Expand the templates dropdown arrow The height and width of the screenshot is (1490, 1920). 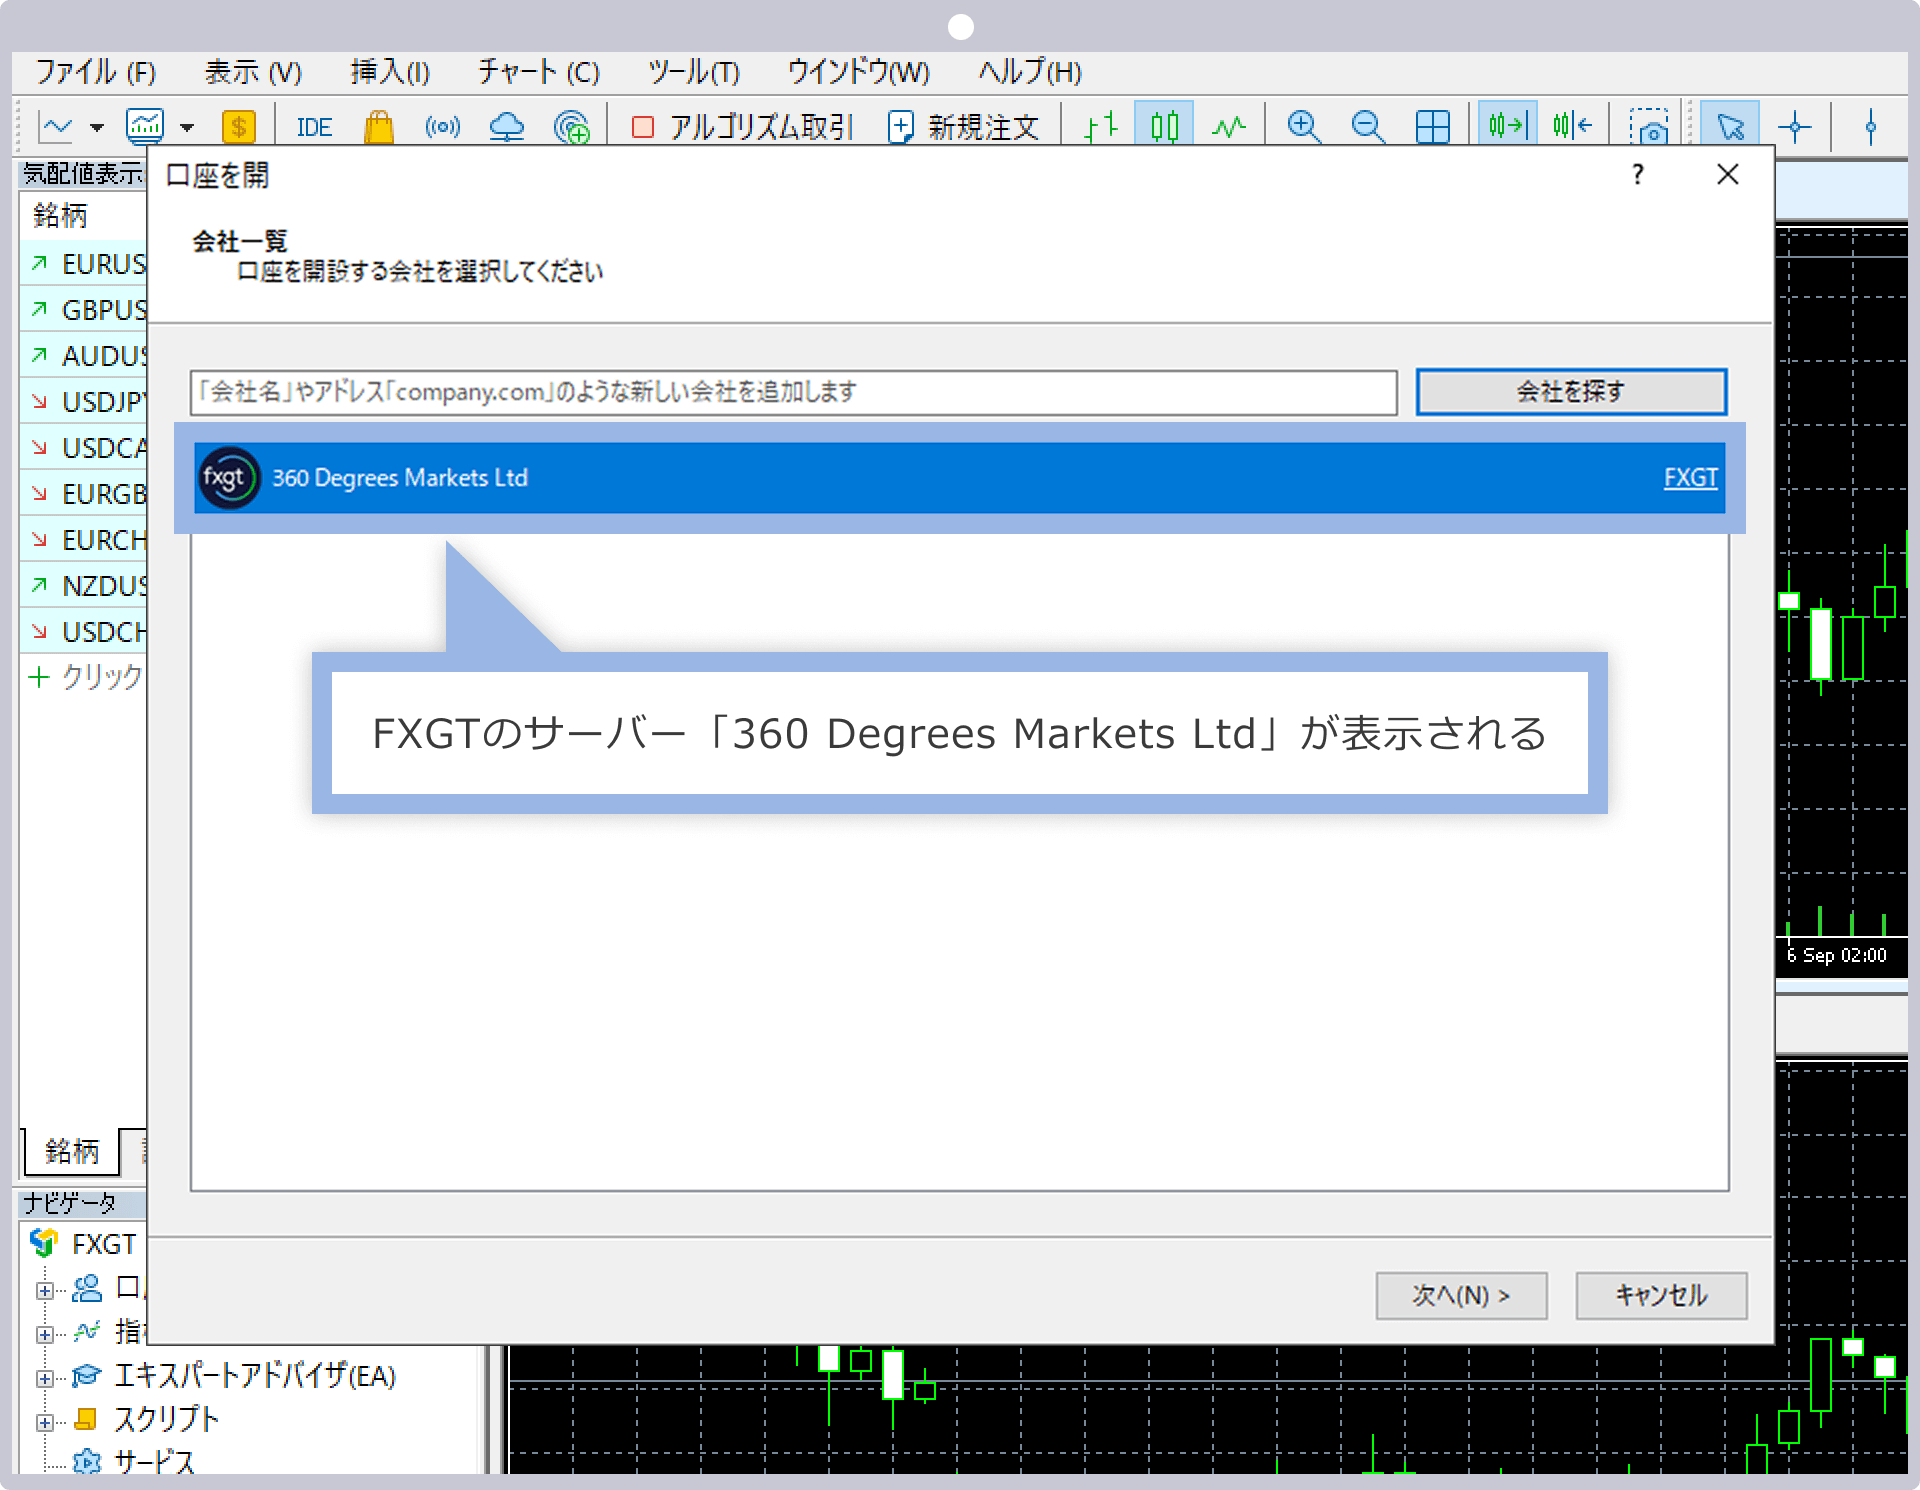187,128
